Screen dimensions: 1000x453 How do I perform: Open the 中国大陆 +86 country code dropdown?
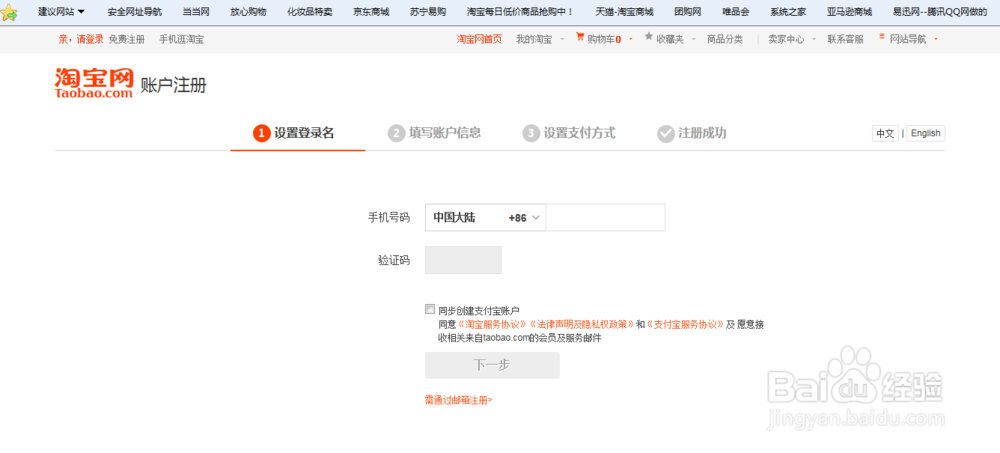[x=485, y=218]
